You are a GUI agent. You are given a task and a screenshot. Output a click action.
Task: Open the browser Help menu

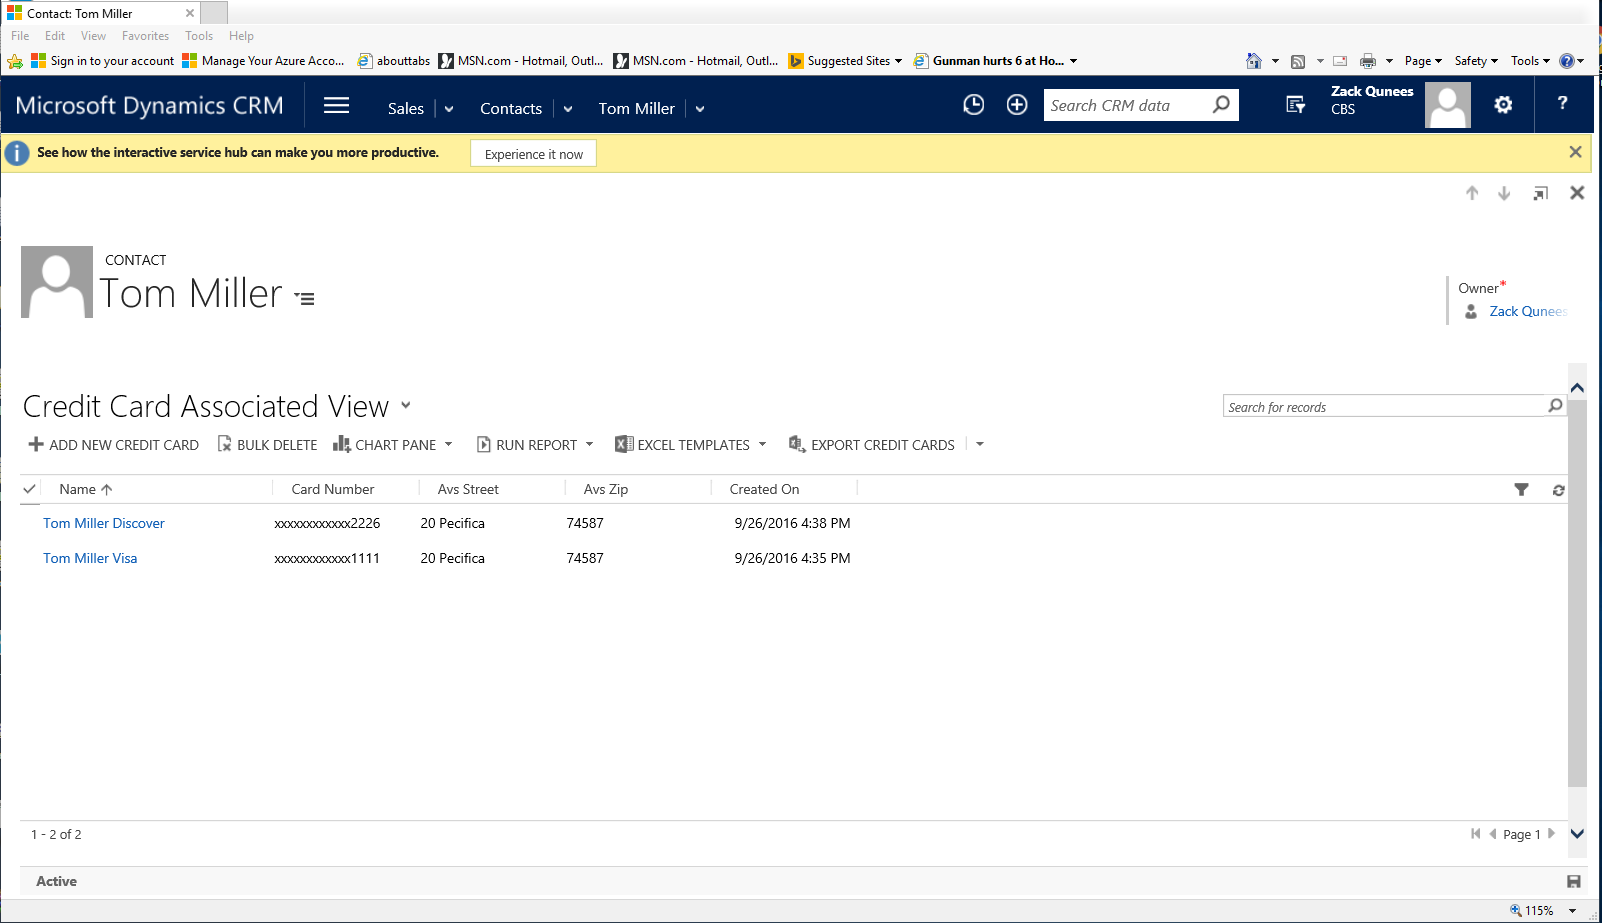241,36
